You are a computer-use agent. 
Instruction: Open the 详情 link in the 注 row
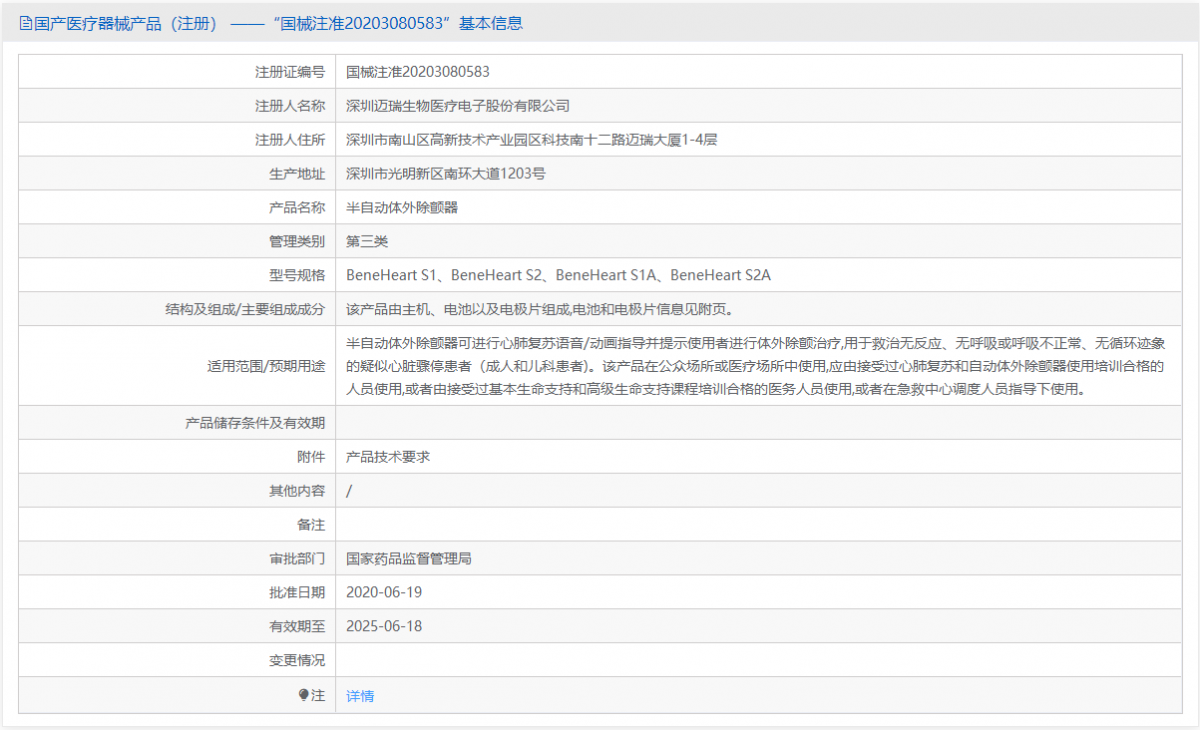(x=360, y=696)
